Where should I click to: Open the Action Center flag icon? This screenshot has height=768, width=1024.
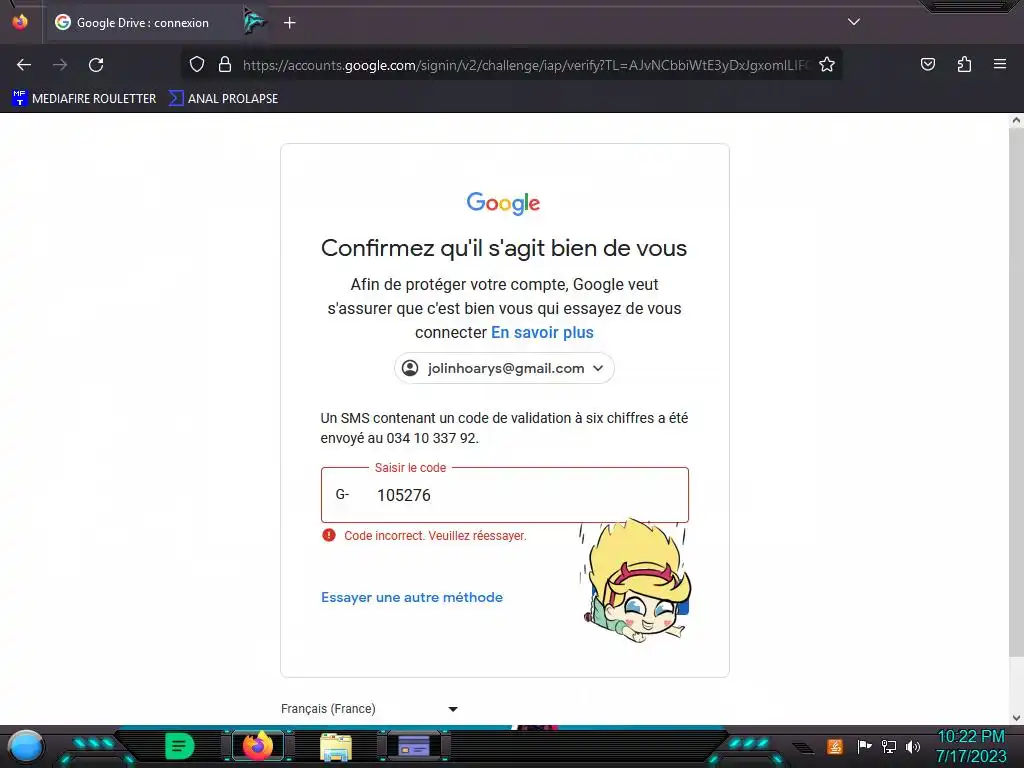pos(864,746)
